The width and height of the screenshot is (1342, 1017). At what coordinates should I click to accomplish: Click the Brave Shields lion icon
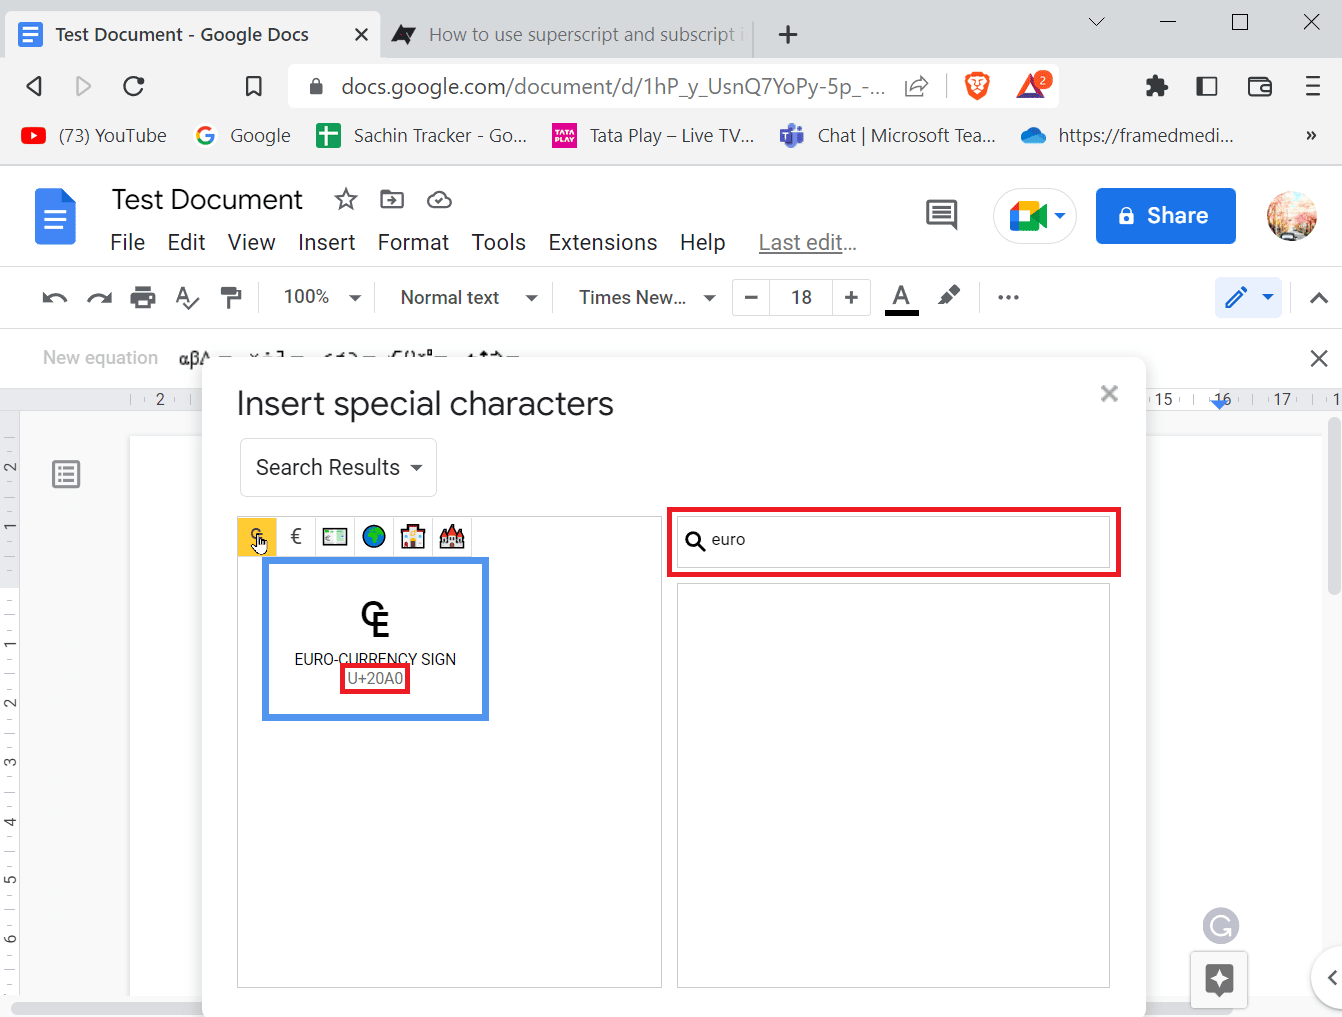[x=977, y=86]
